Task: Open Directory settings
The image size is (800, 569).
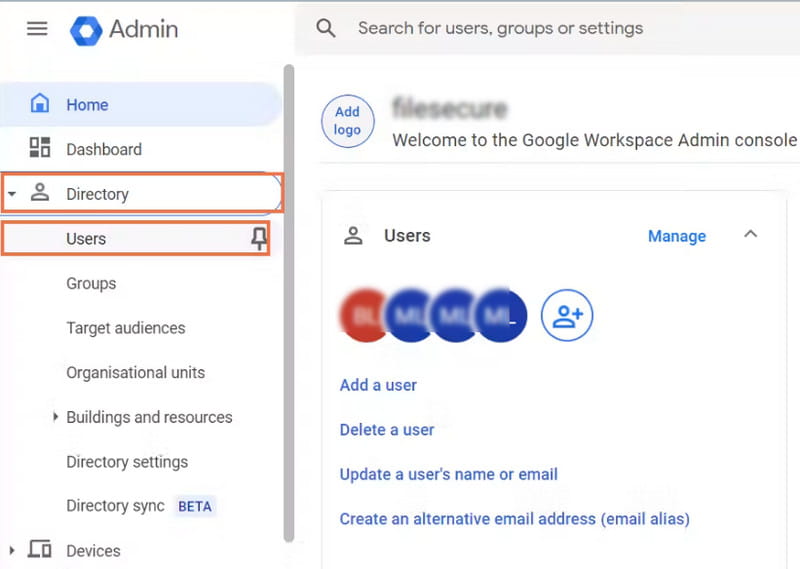Action: tap(127, 462)
